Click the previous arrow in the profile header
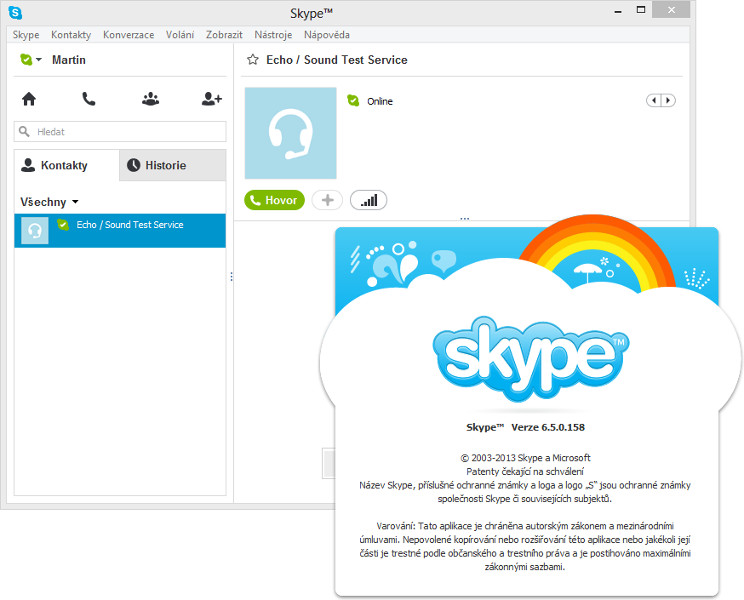Screen dimensions: 744x600 [654, 100]
